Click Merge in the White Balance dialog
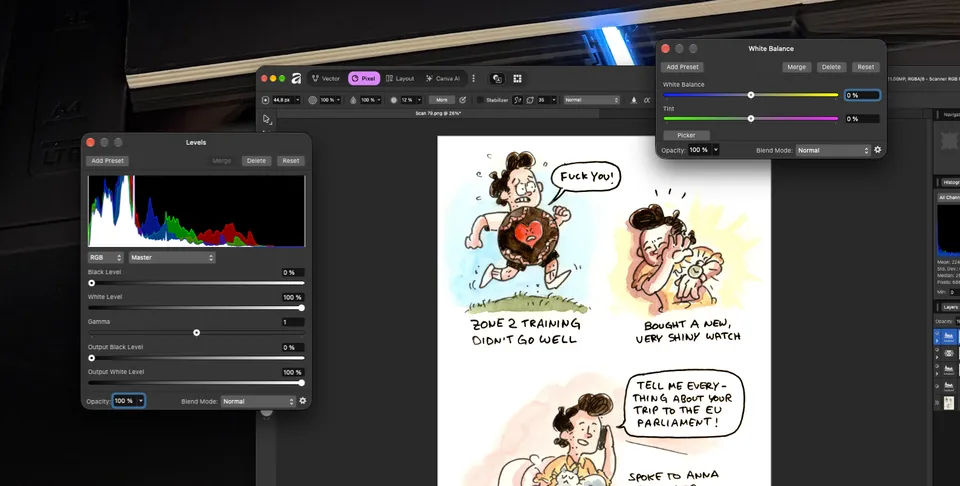 click(797, 67)
